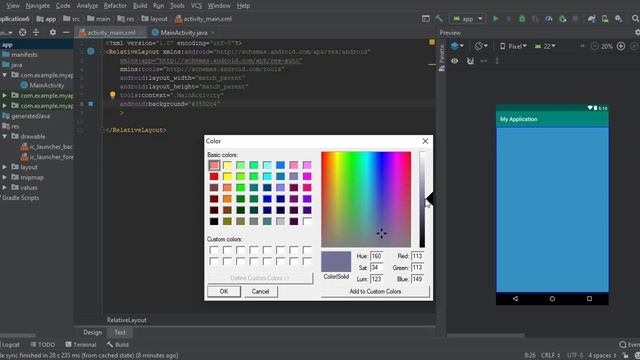Image resolution: width=640 pixels, height=360 pixels.
Task: Click the Blue value input field
Action: point(418,279)
